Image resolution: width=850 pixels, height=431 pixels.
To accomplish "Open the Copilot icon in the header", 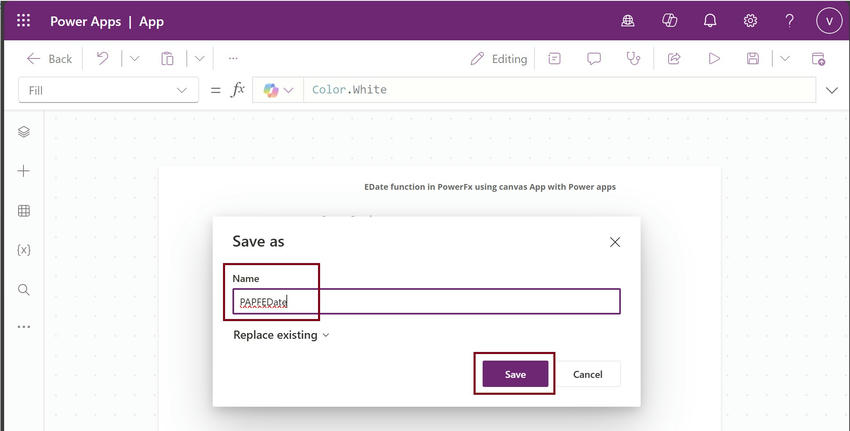I will click(x=669, y=21).
